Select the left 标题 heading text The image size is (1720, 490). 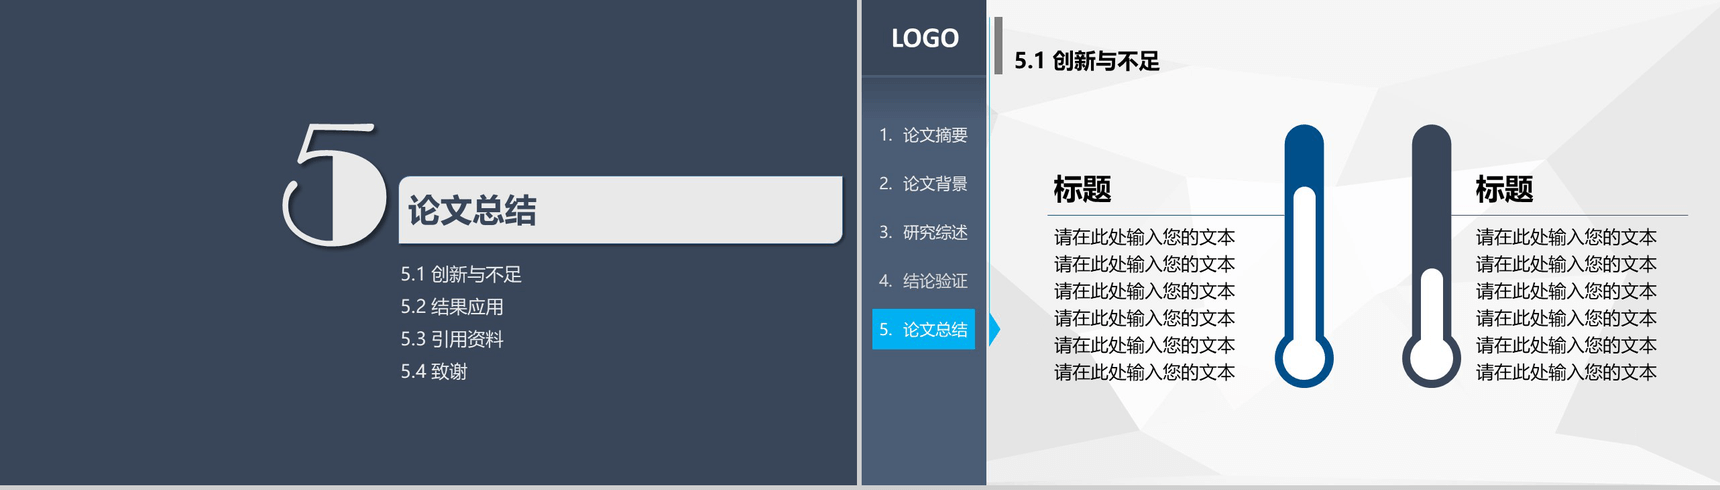click(1082, 189)
